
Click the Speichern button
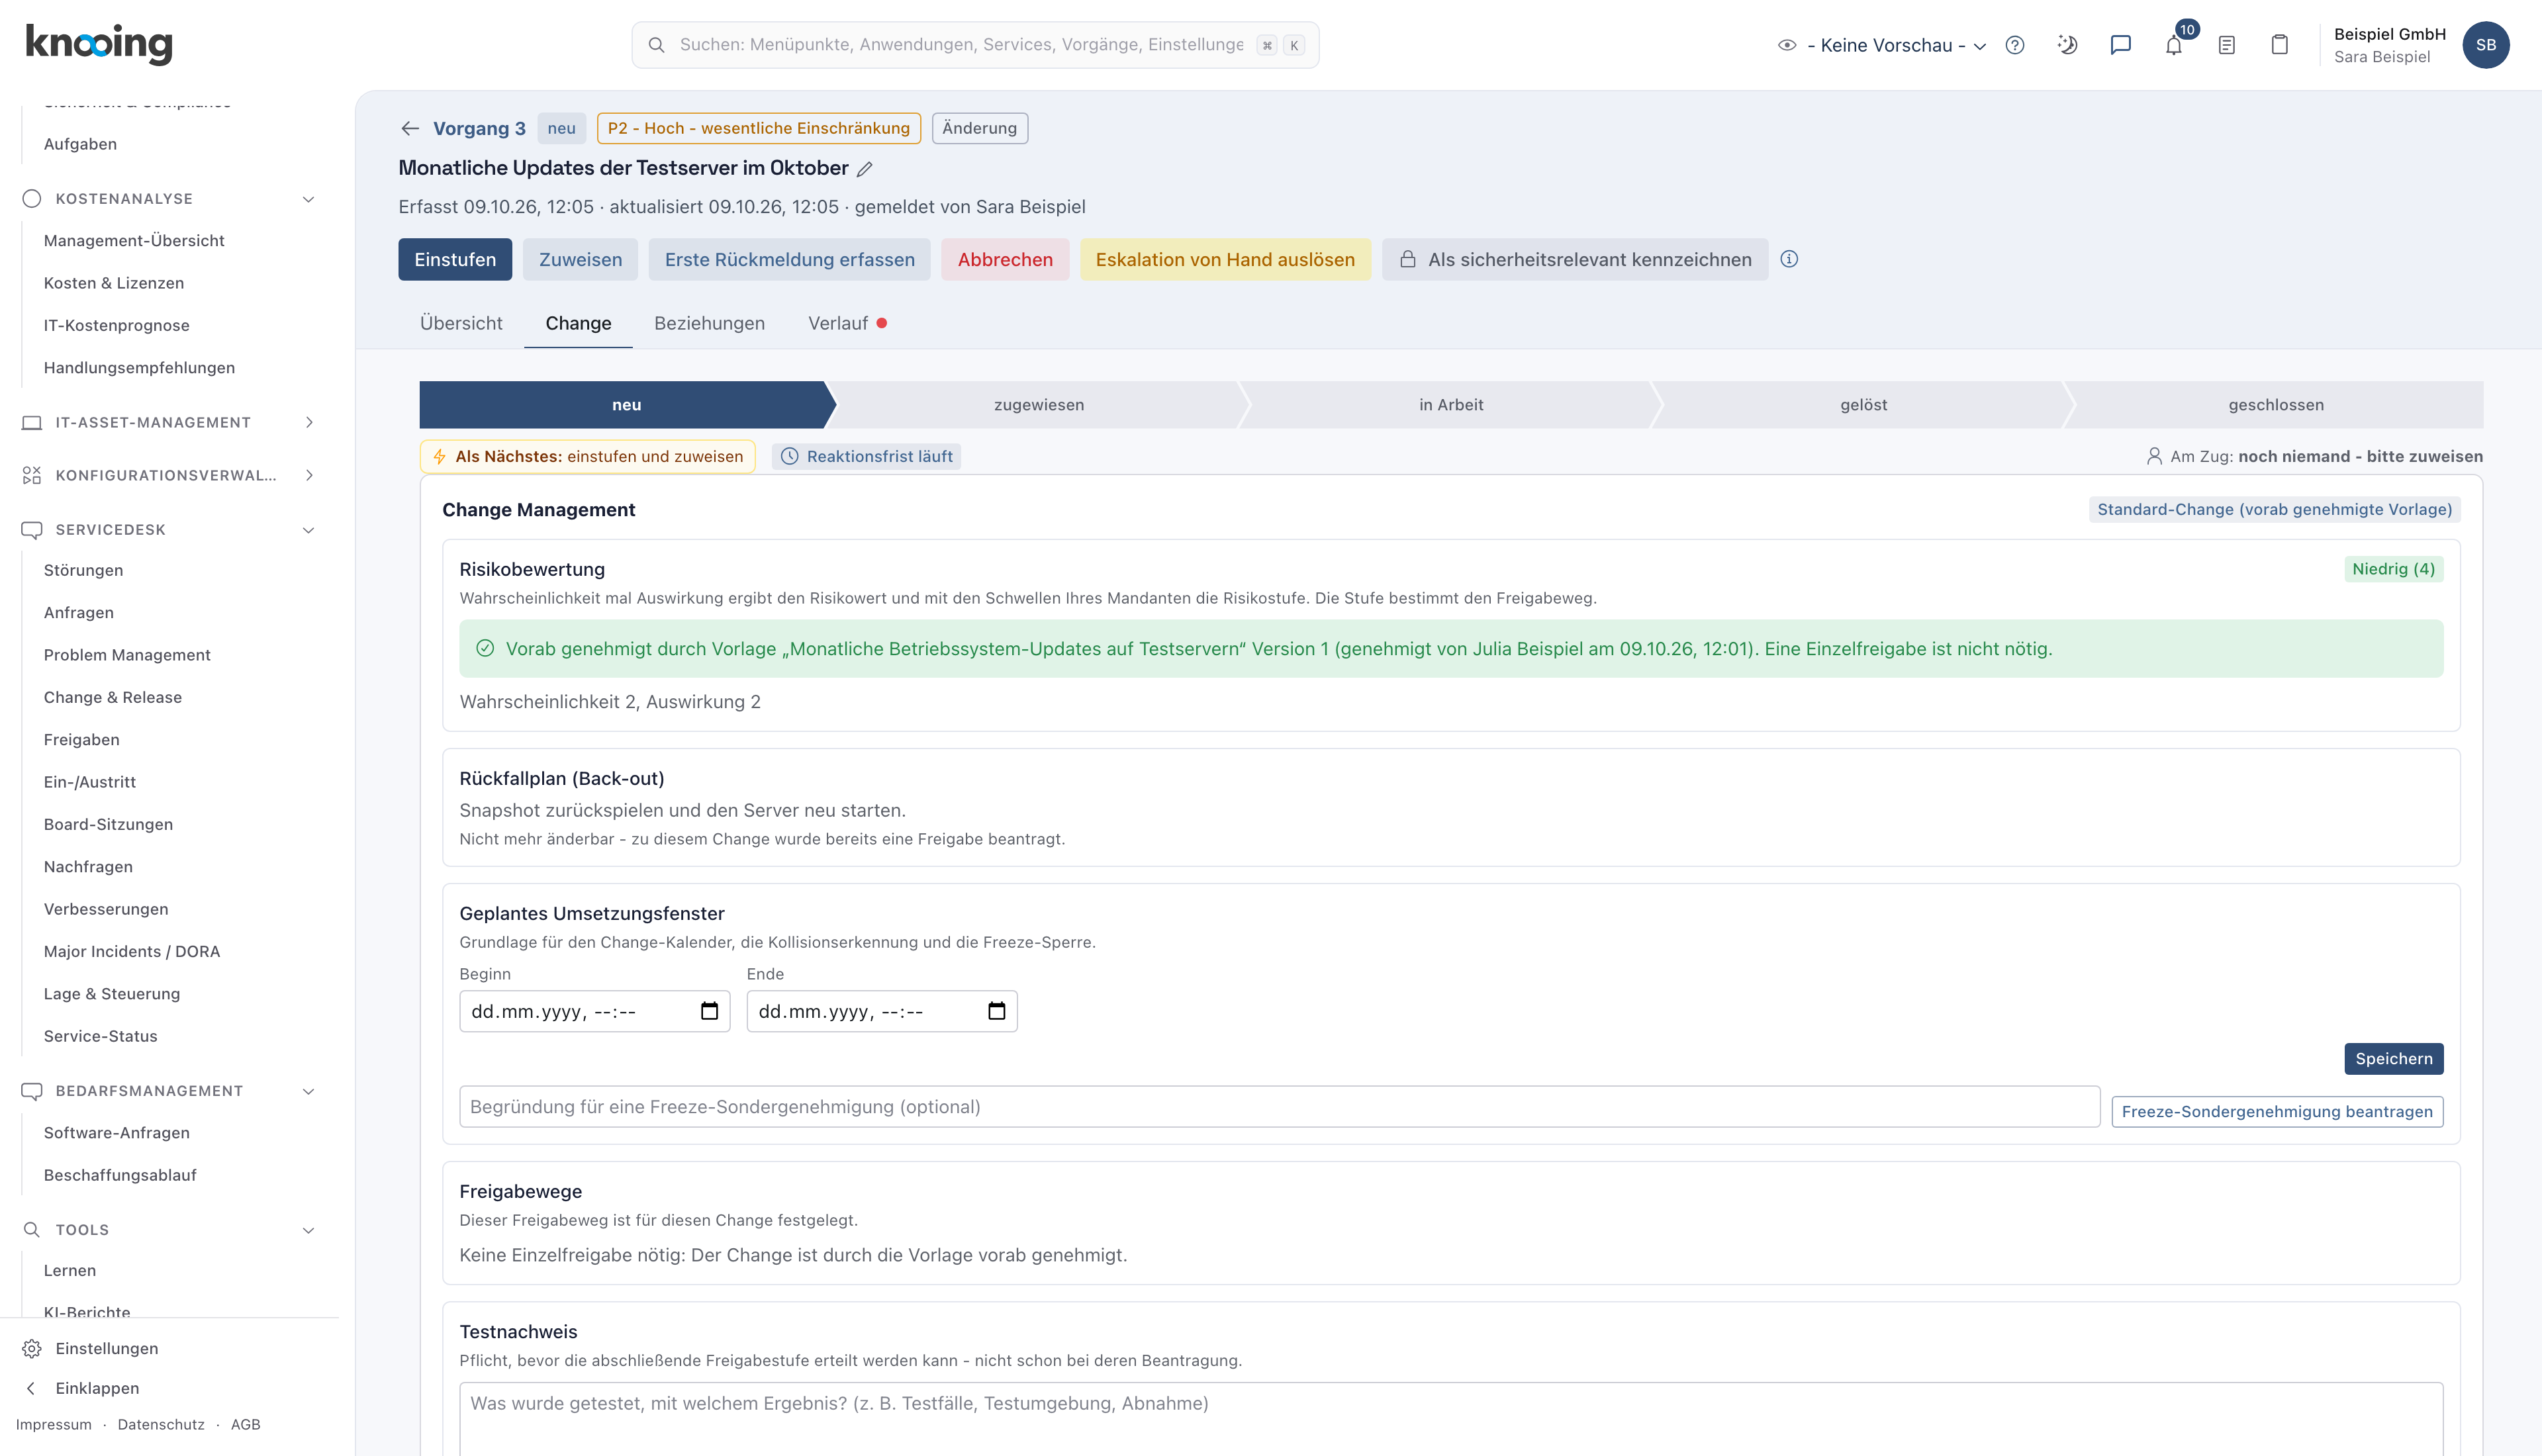click(x=2393, y=1059)
